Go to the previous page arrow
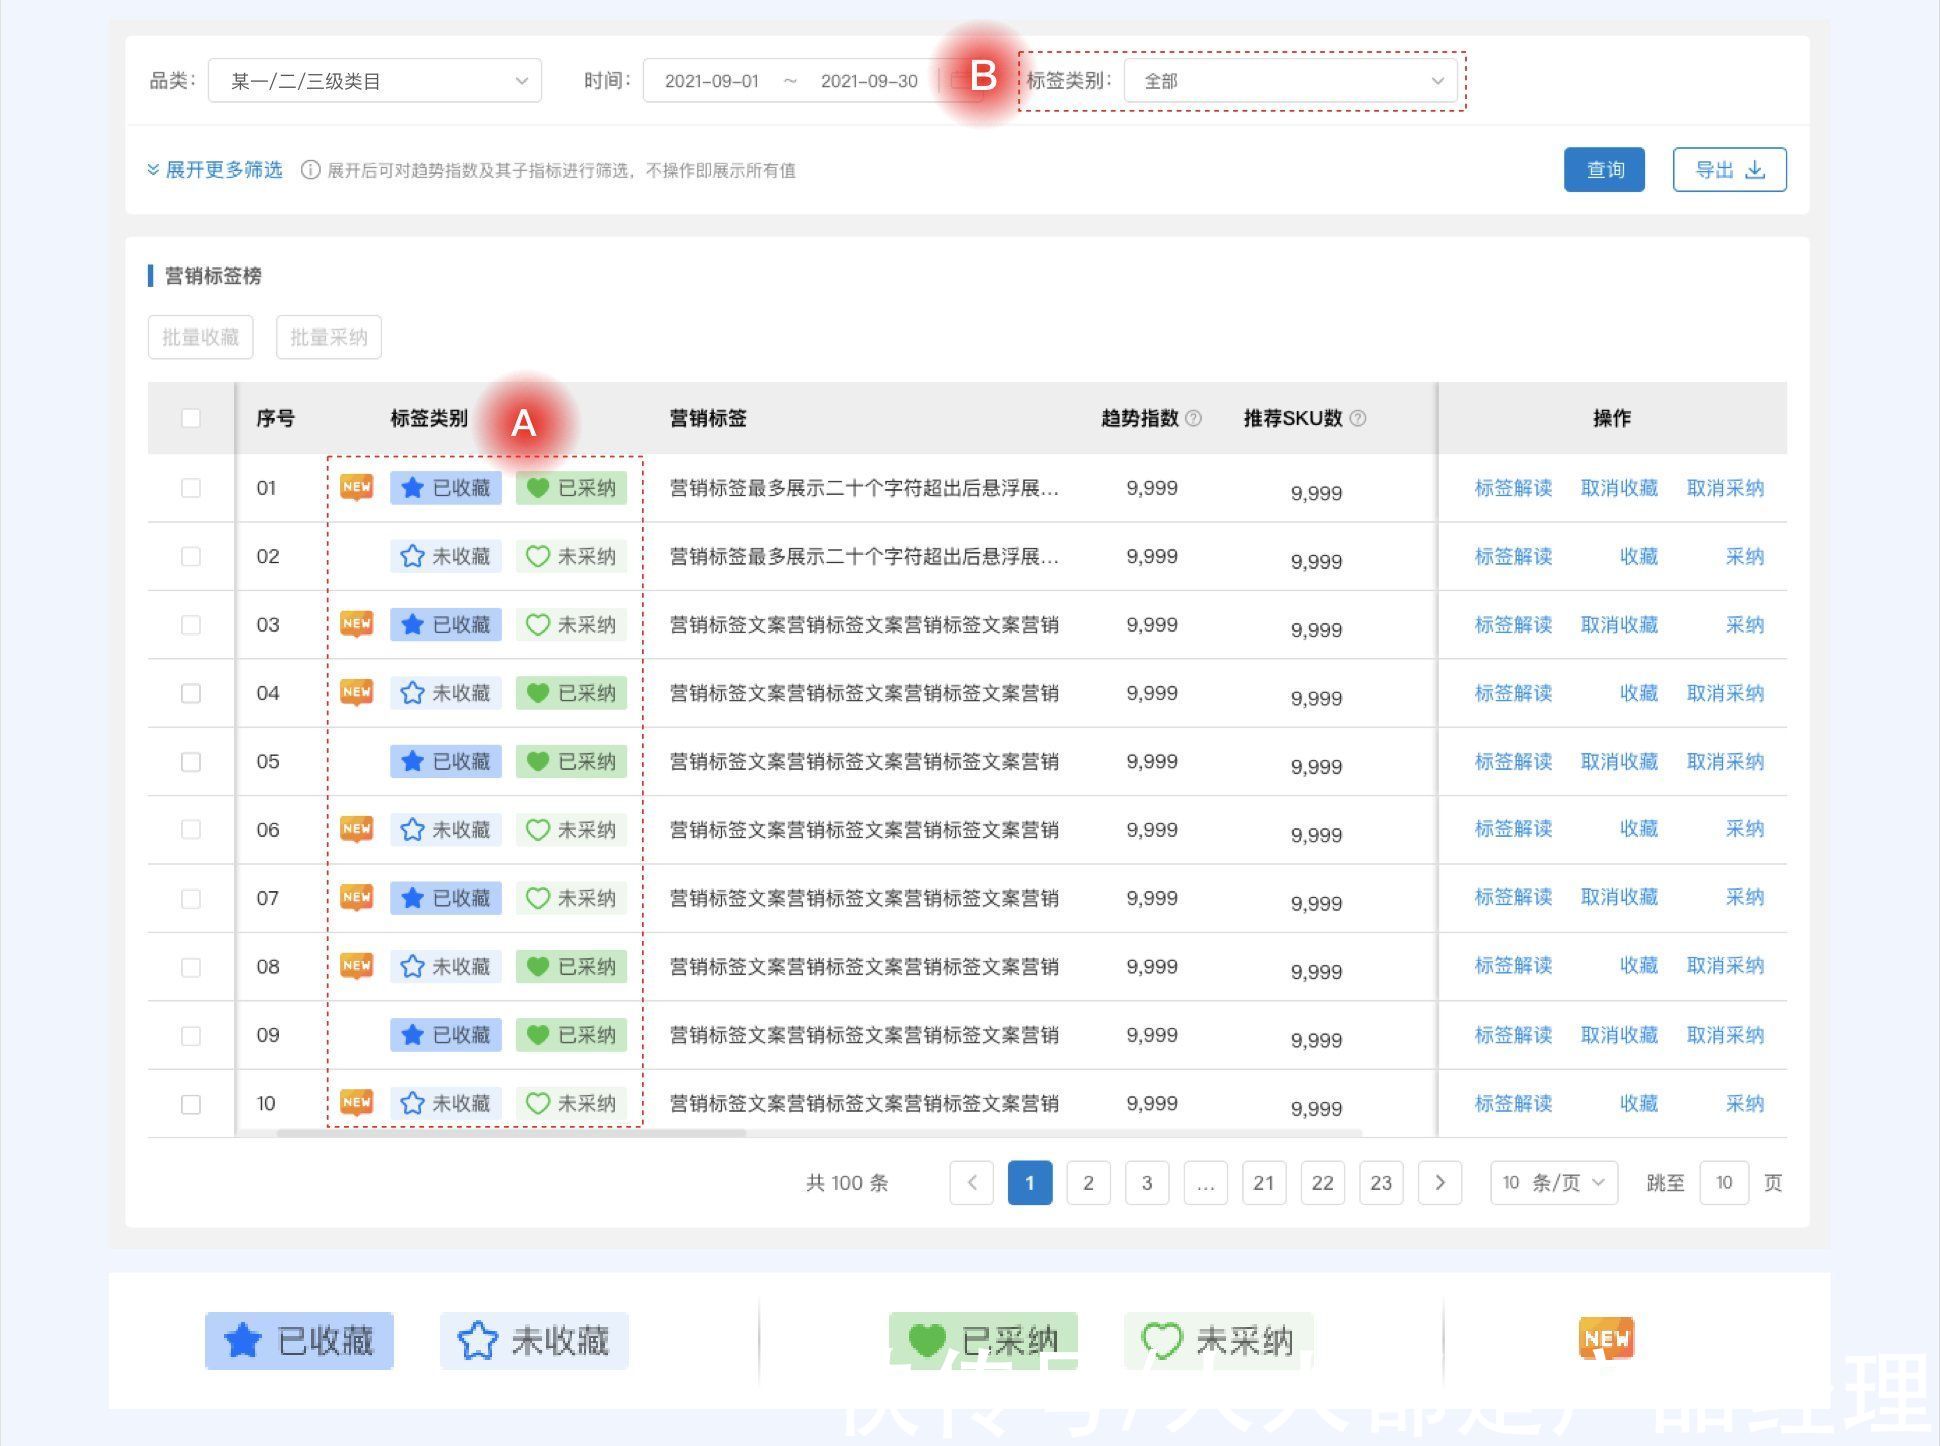Screen dimensions: 1940x1446 point(972,1183)
